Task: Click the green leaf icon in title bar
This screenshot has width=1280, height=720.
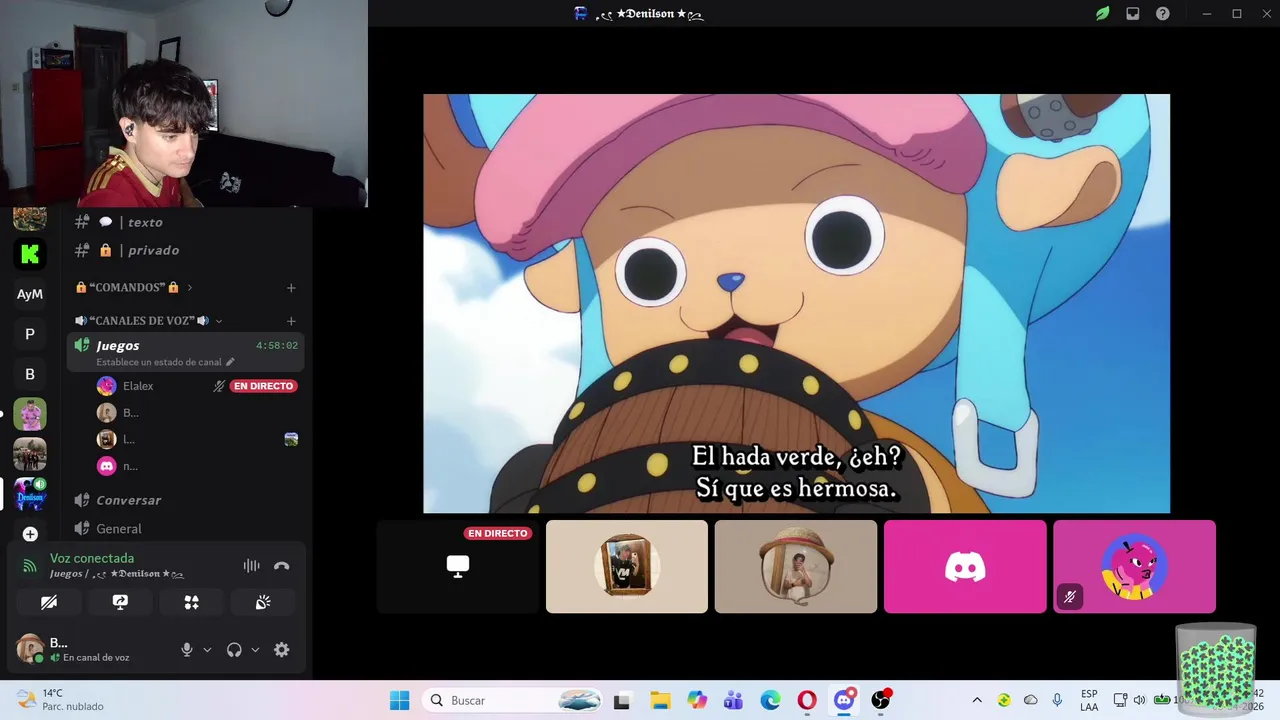Action: click(x=1102, y=14)
